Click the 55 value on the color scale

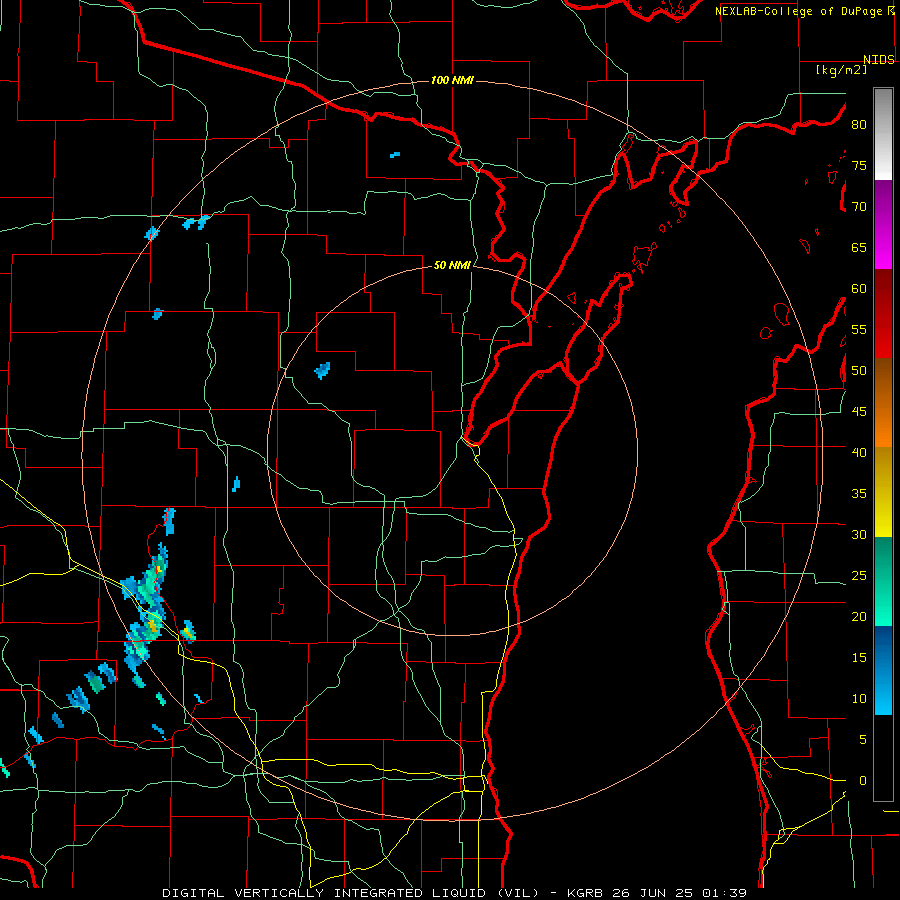(x=859, y=329)
